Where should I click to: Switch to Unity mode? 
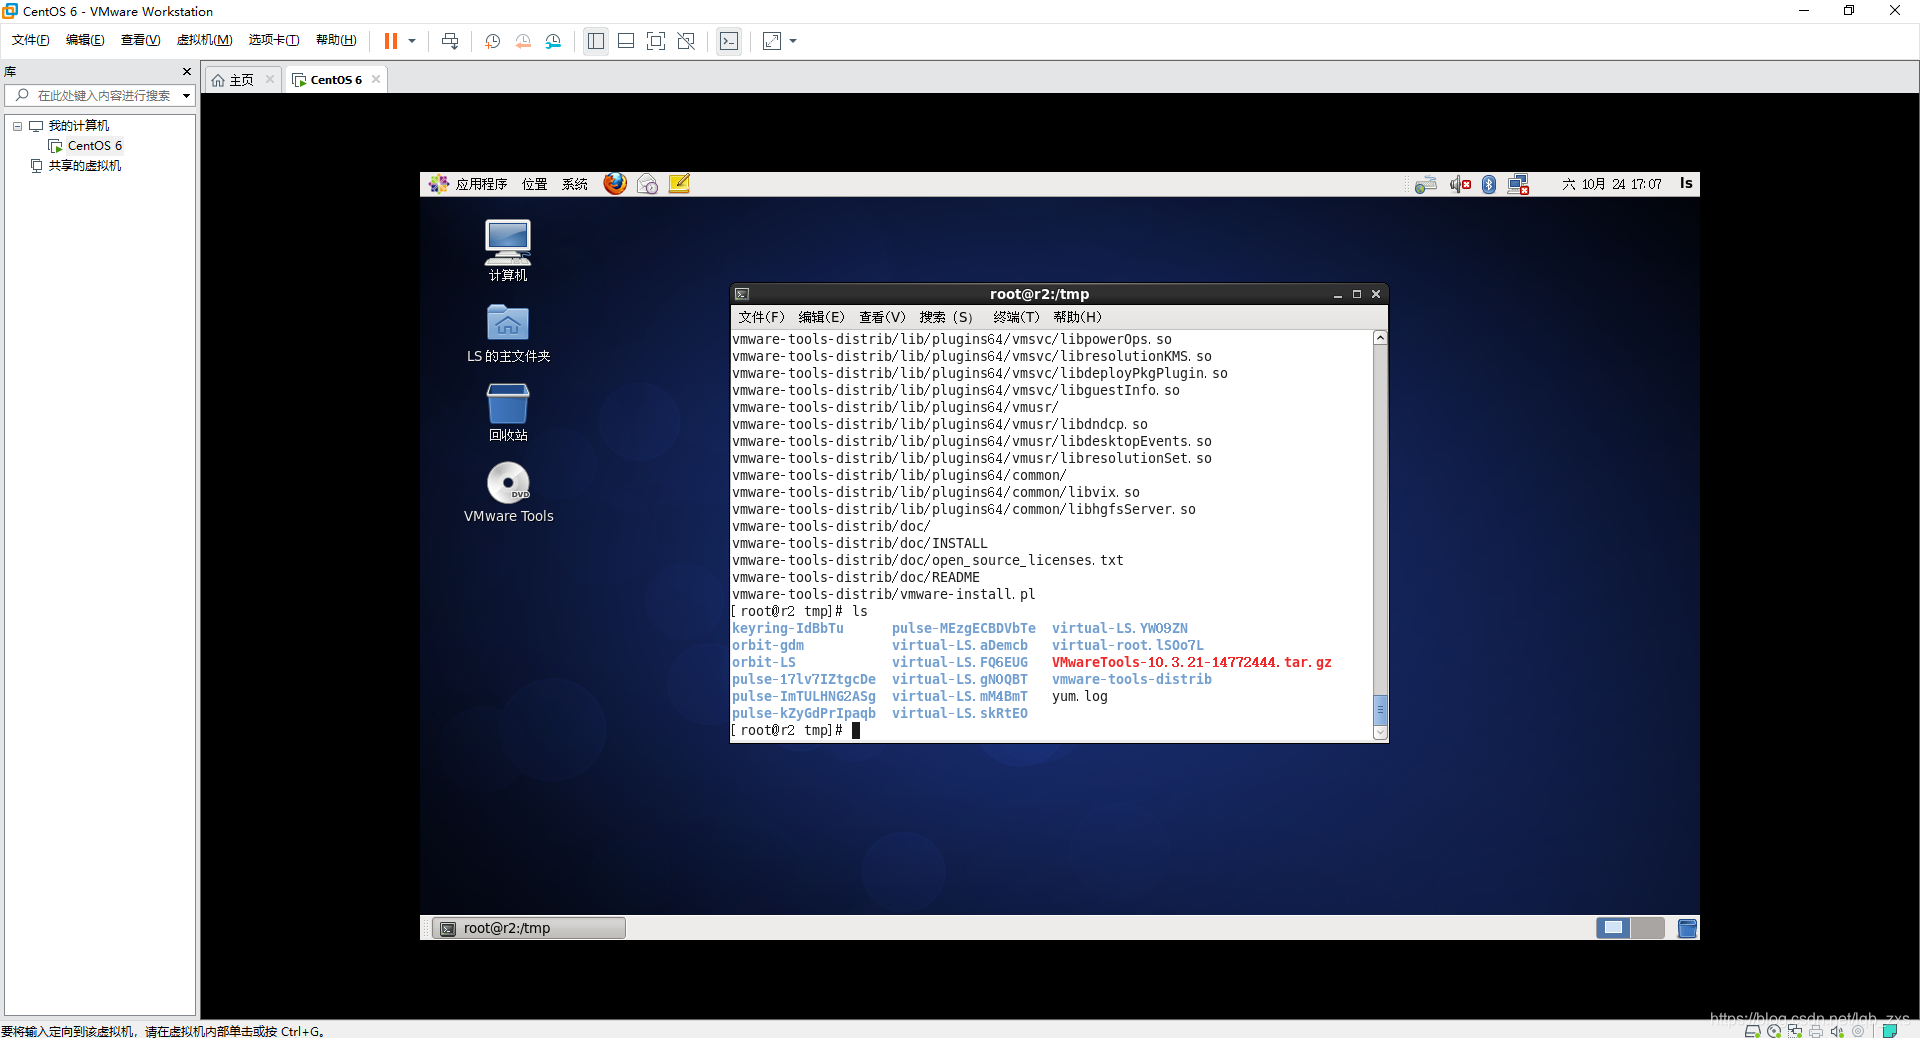686,41
